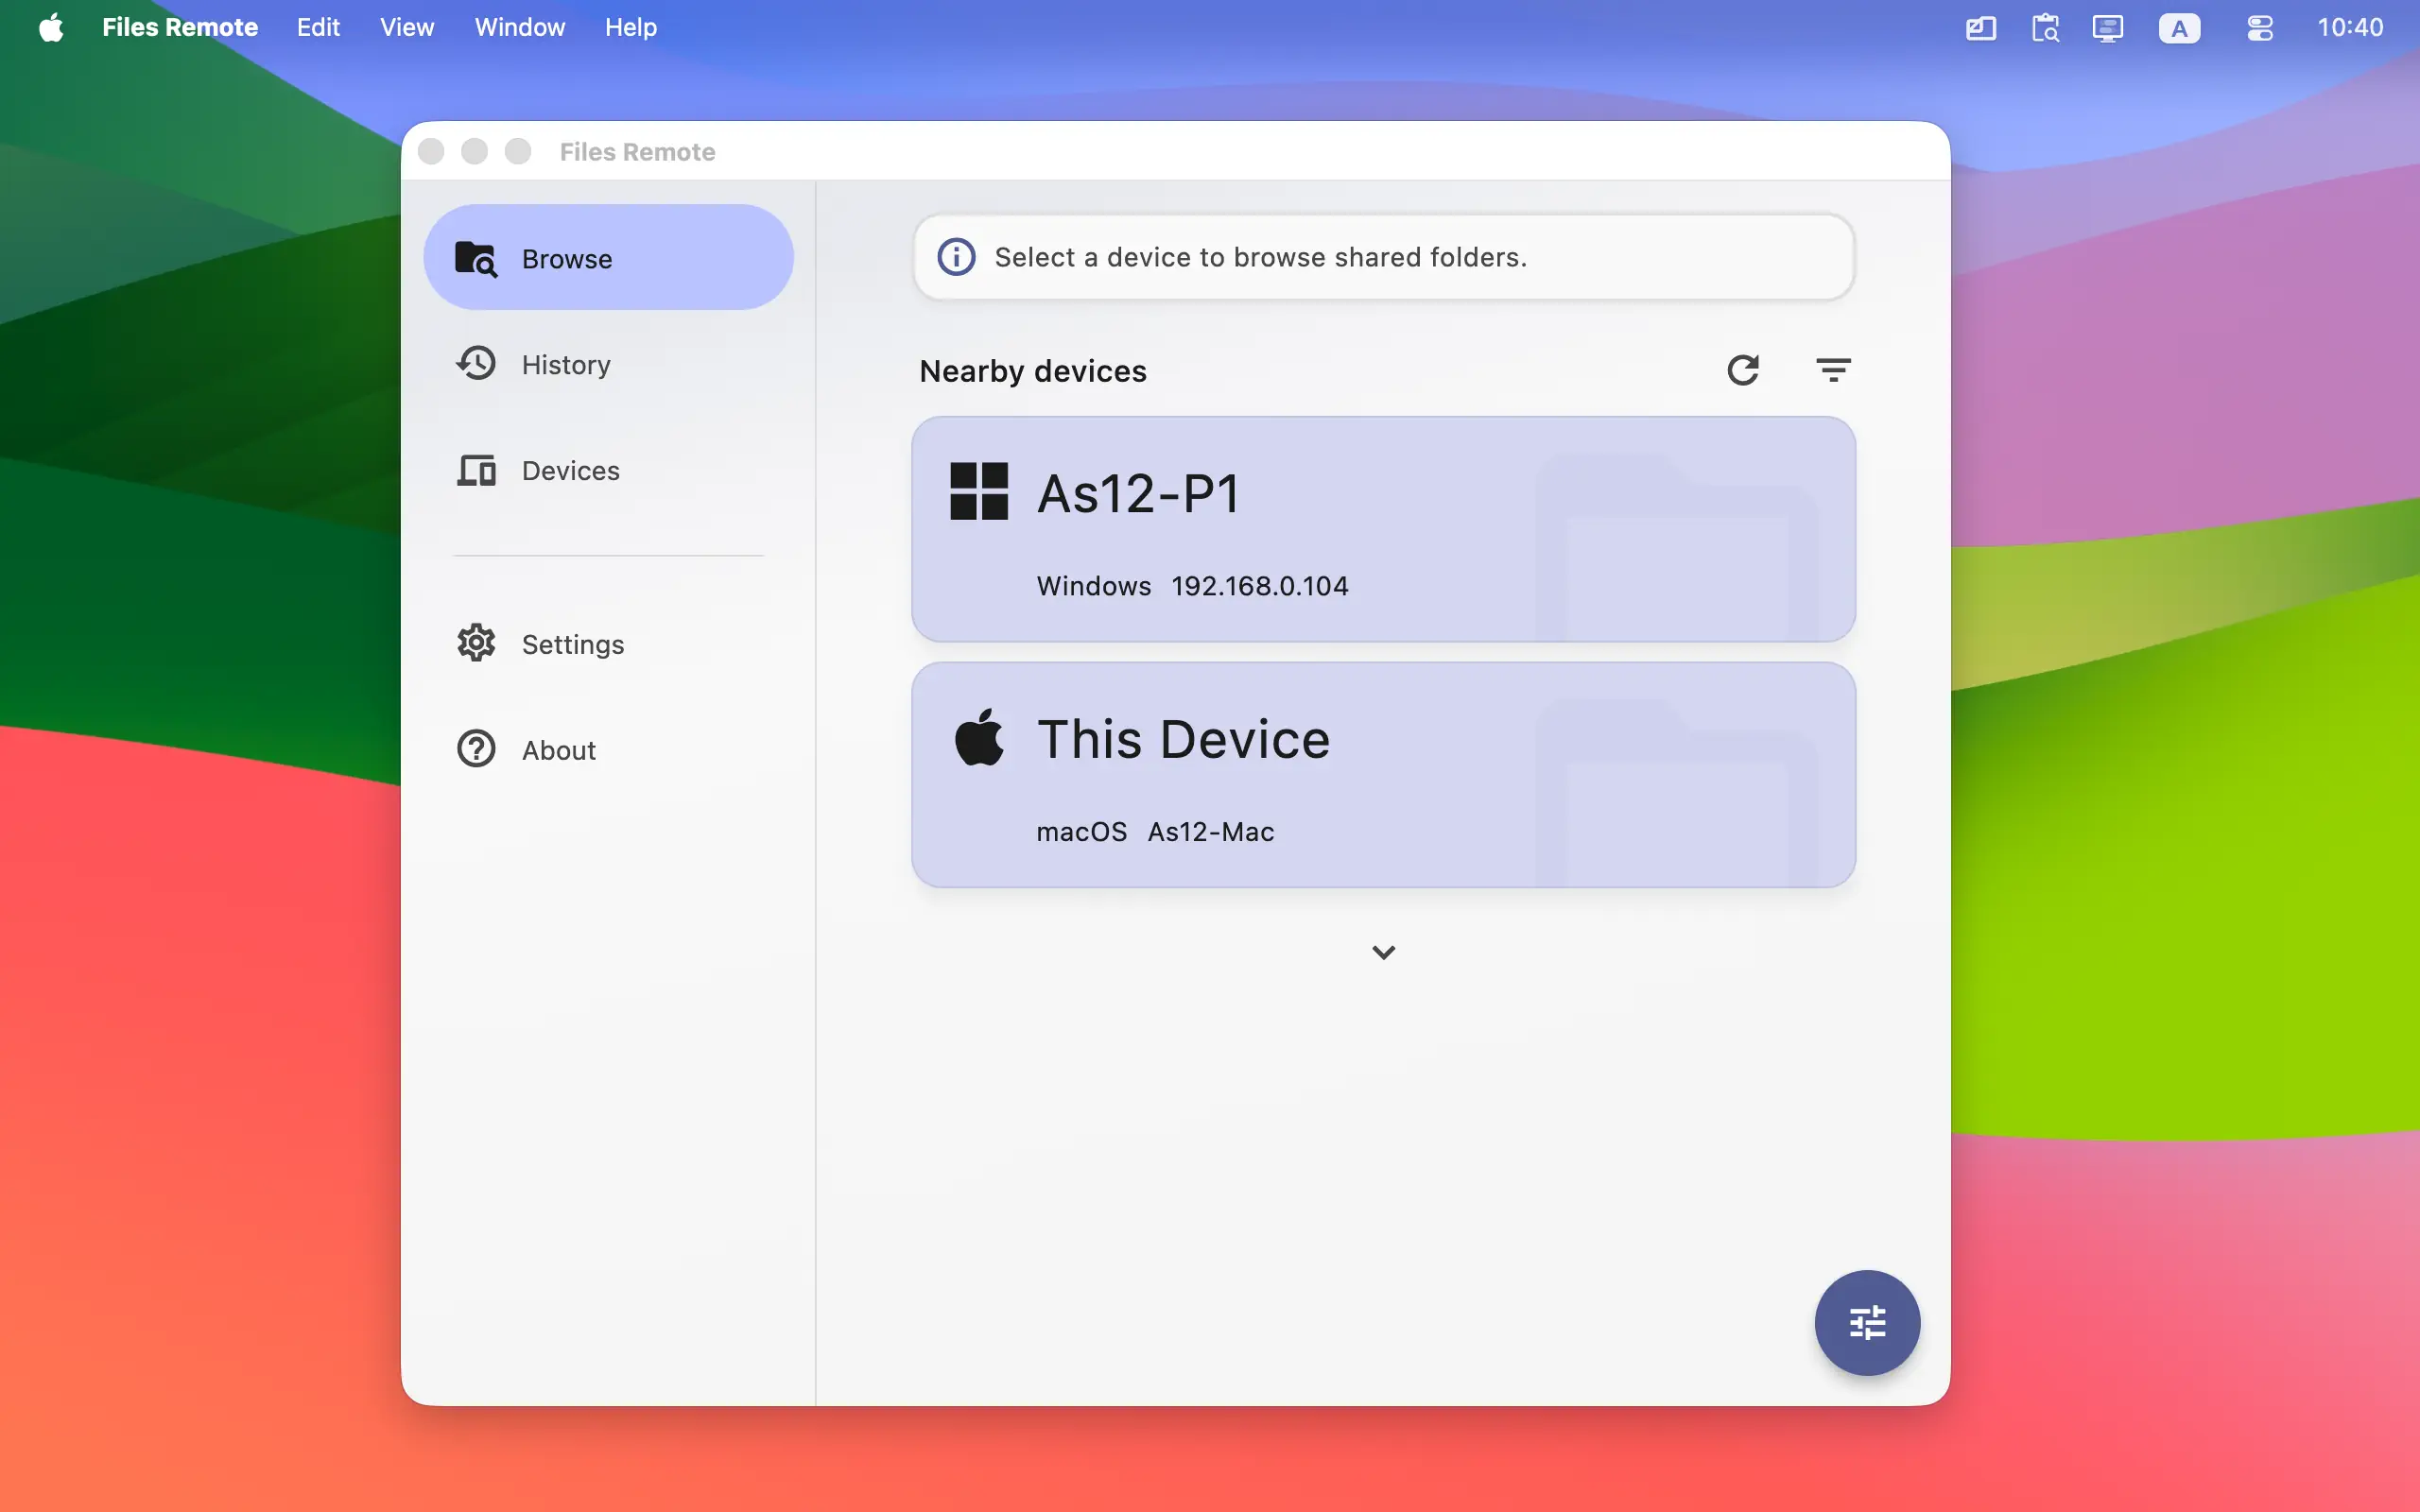Click the clipboard search menu bar icon
The image size is (2420, 1512).
(x=2045, y=28)
